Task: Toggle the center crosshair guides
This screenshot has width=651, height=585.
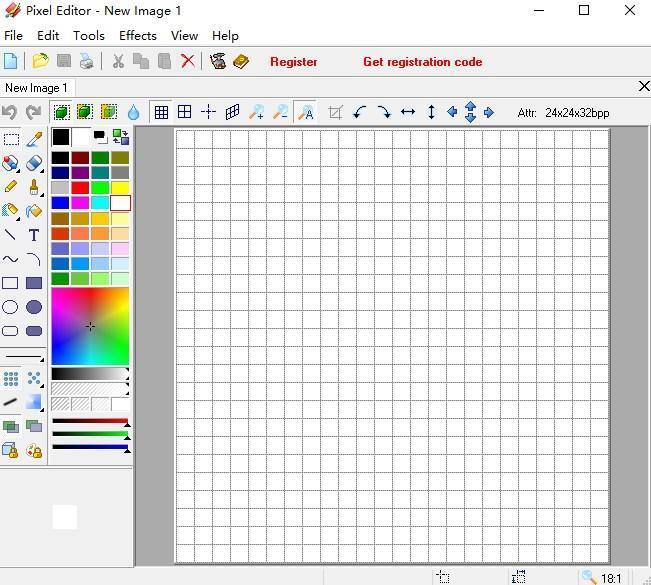Action: [x=208, y=112]
